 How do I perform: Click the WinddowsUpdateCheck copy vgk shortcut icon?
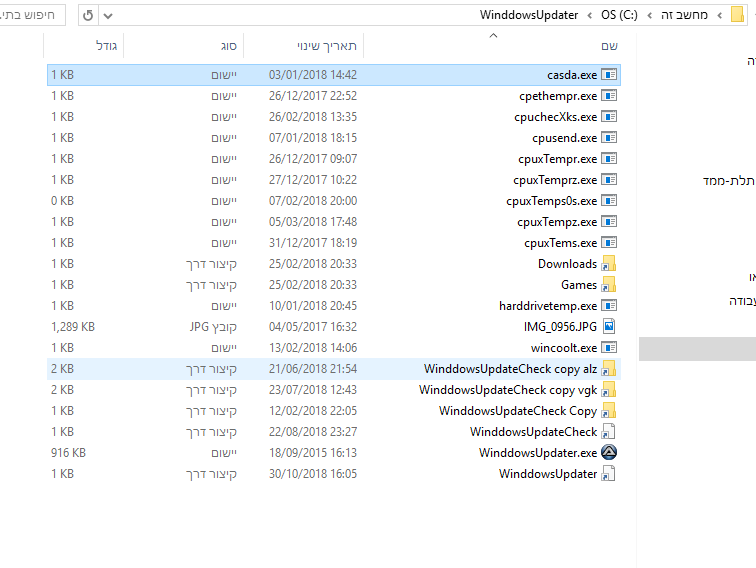609,390
